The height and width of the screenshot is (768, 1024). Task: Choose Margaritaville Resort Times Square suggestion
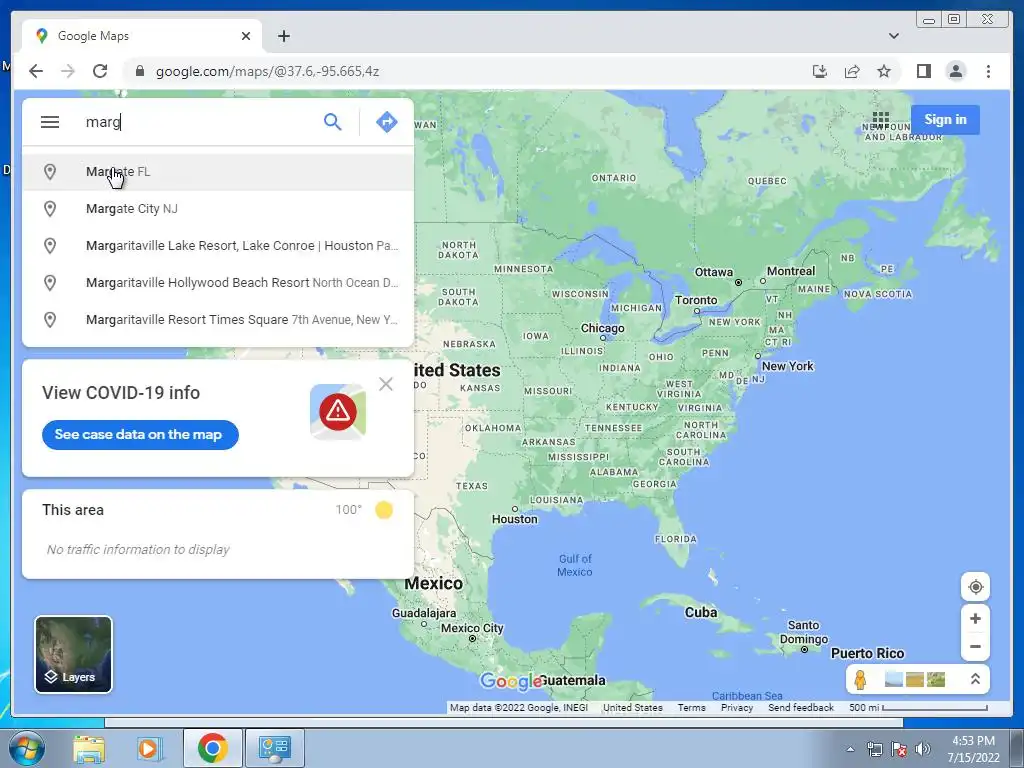coord(218,320)
